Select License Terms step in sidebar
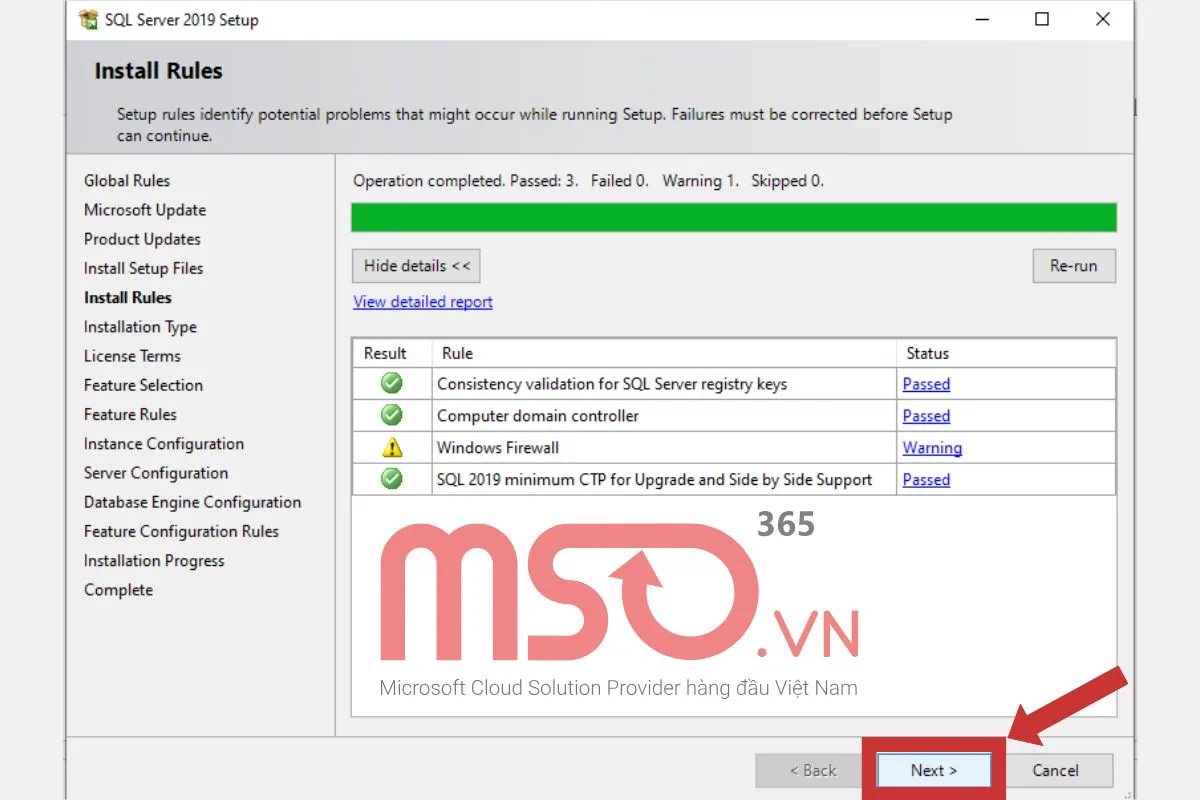The image size is (1200, 800). point(132,355)
